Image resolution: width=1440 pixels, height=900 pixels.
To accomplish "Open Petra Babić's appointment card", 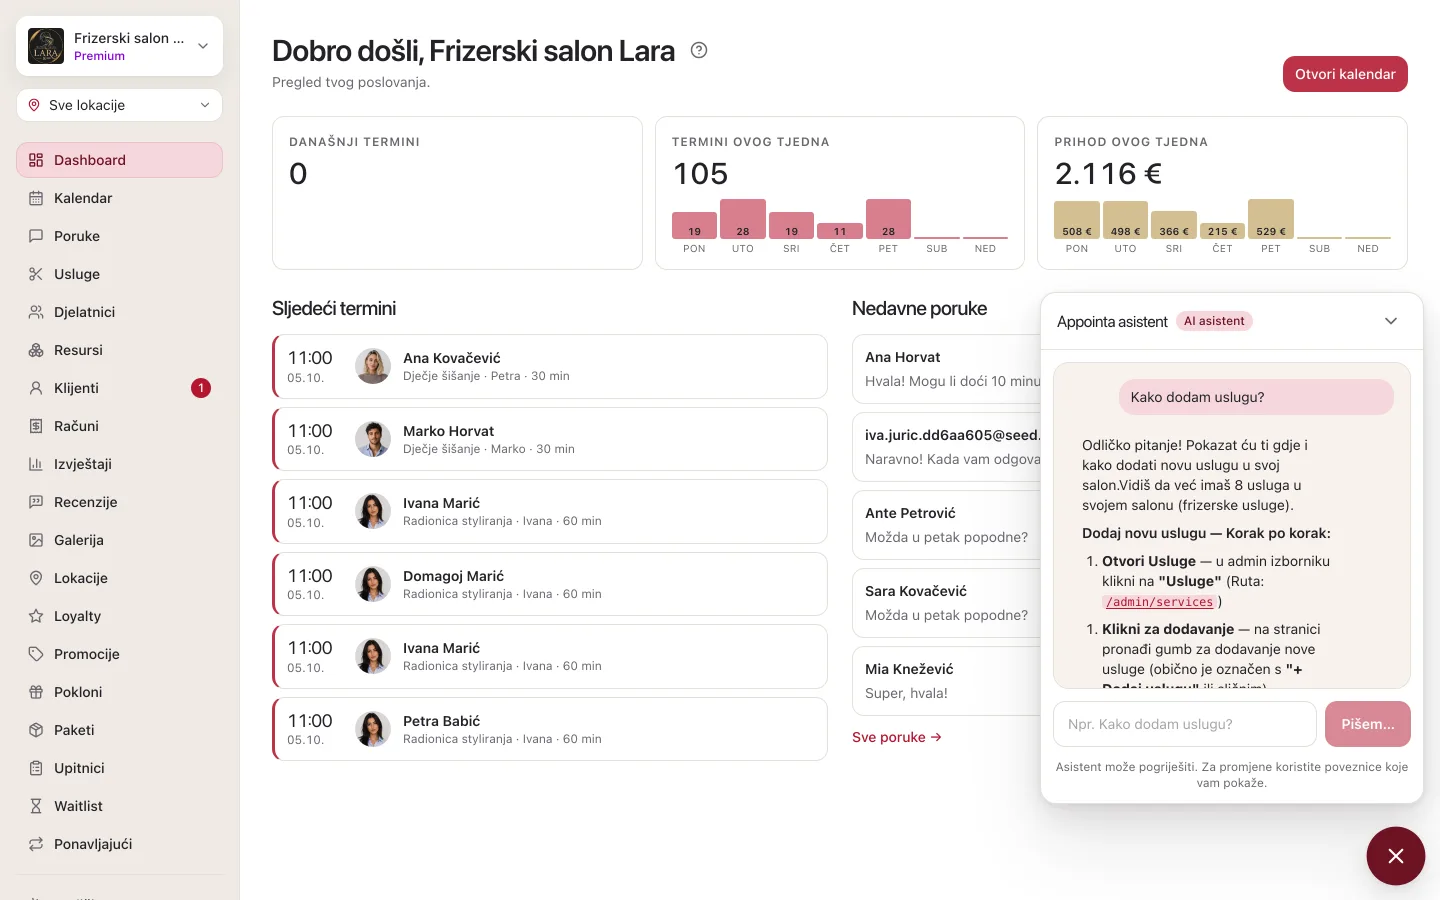I will click(550, 729).
